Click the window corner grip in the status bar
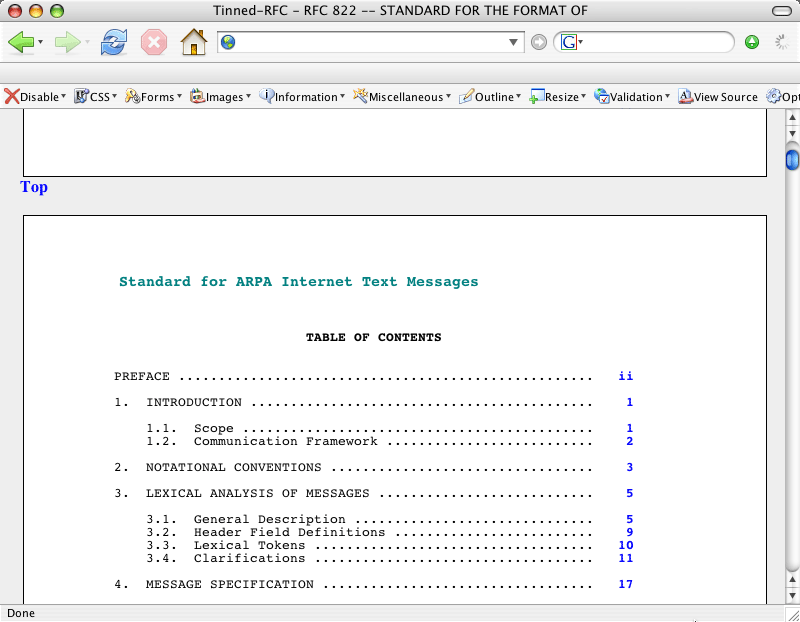 tap(793, 614)
